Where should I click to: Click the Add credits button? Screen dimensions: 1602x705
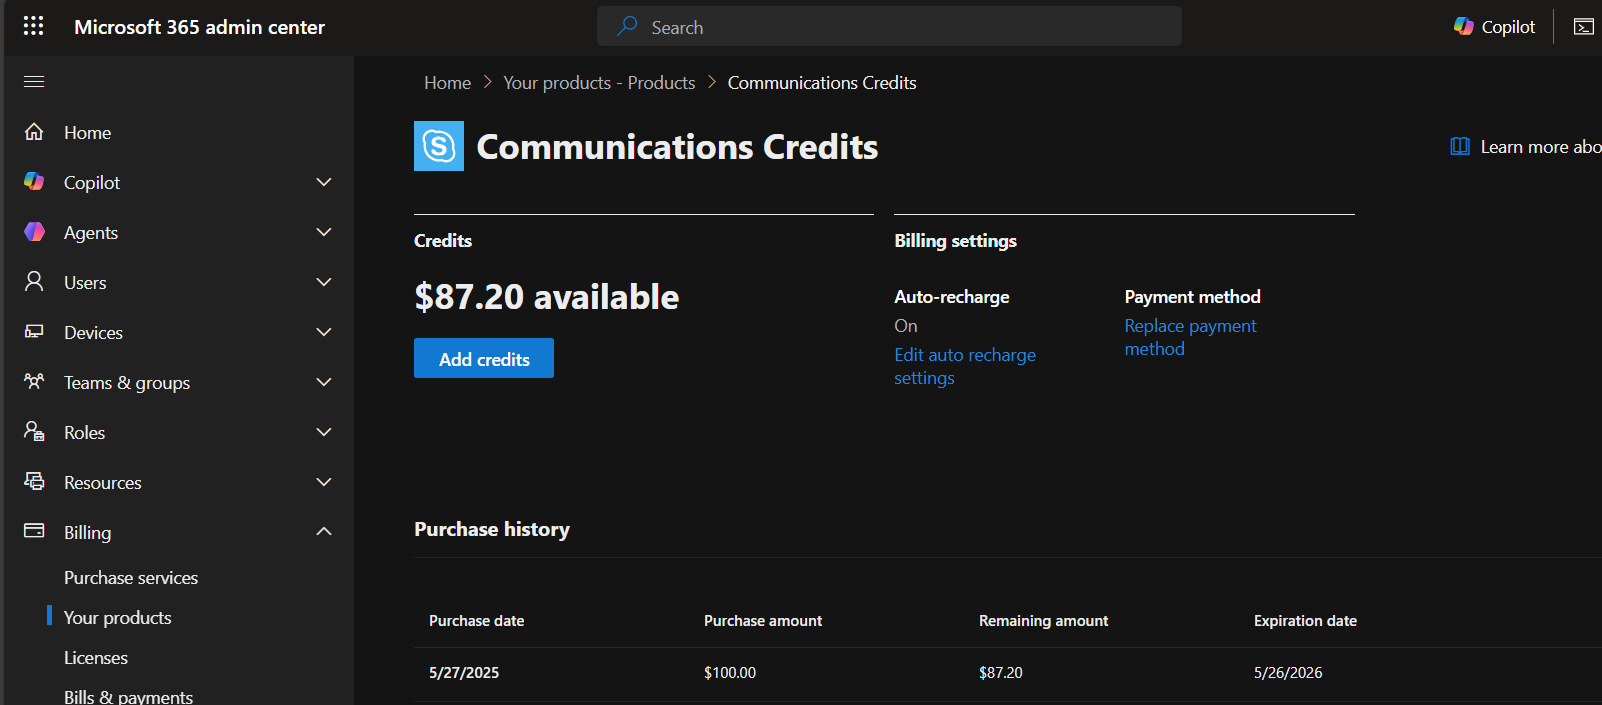click(x=484, y=358)
